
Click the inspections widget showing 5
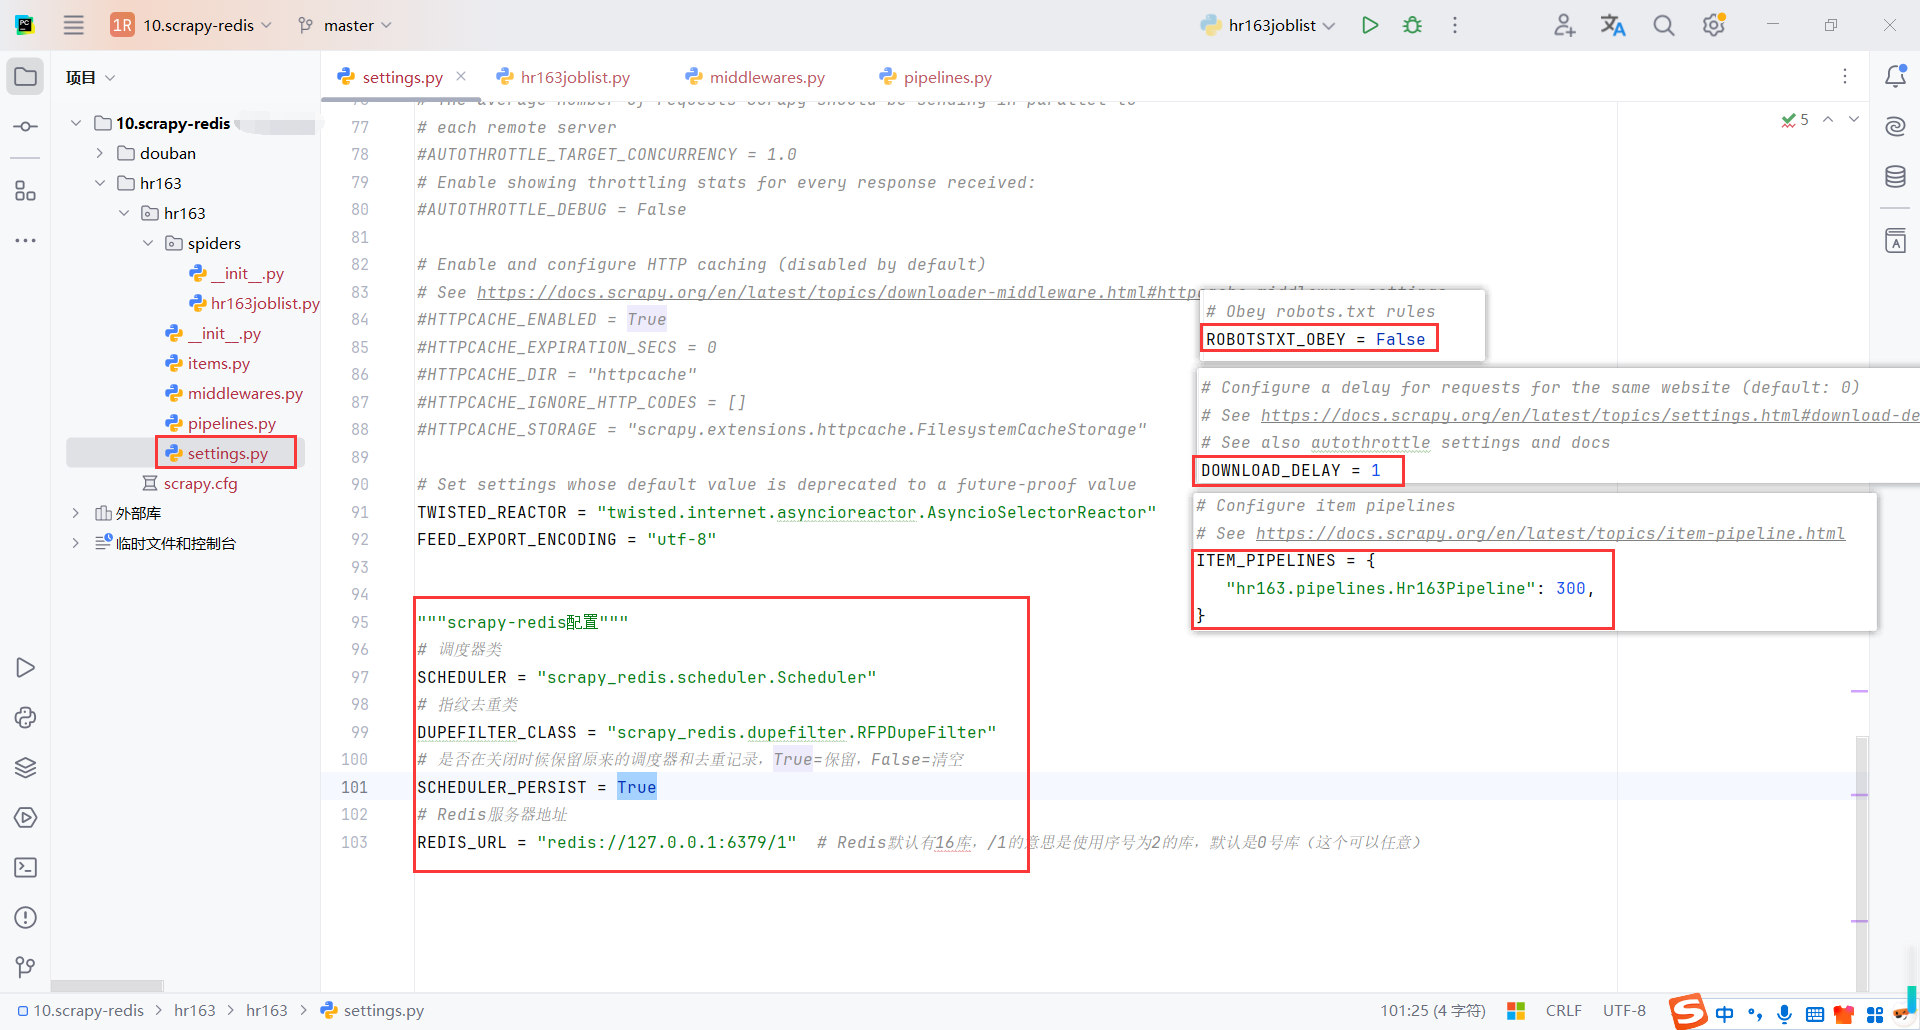click(x=1795, y=120)
